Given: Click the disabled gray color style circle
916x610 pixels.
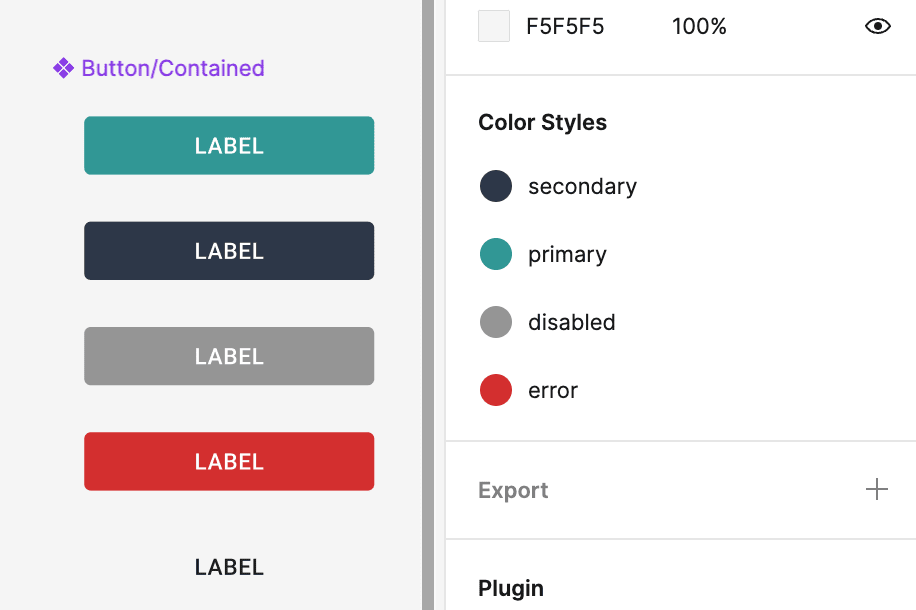Looking at the screenshot, I should (x=496, y=322).
